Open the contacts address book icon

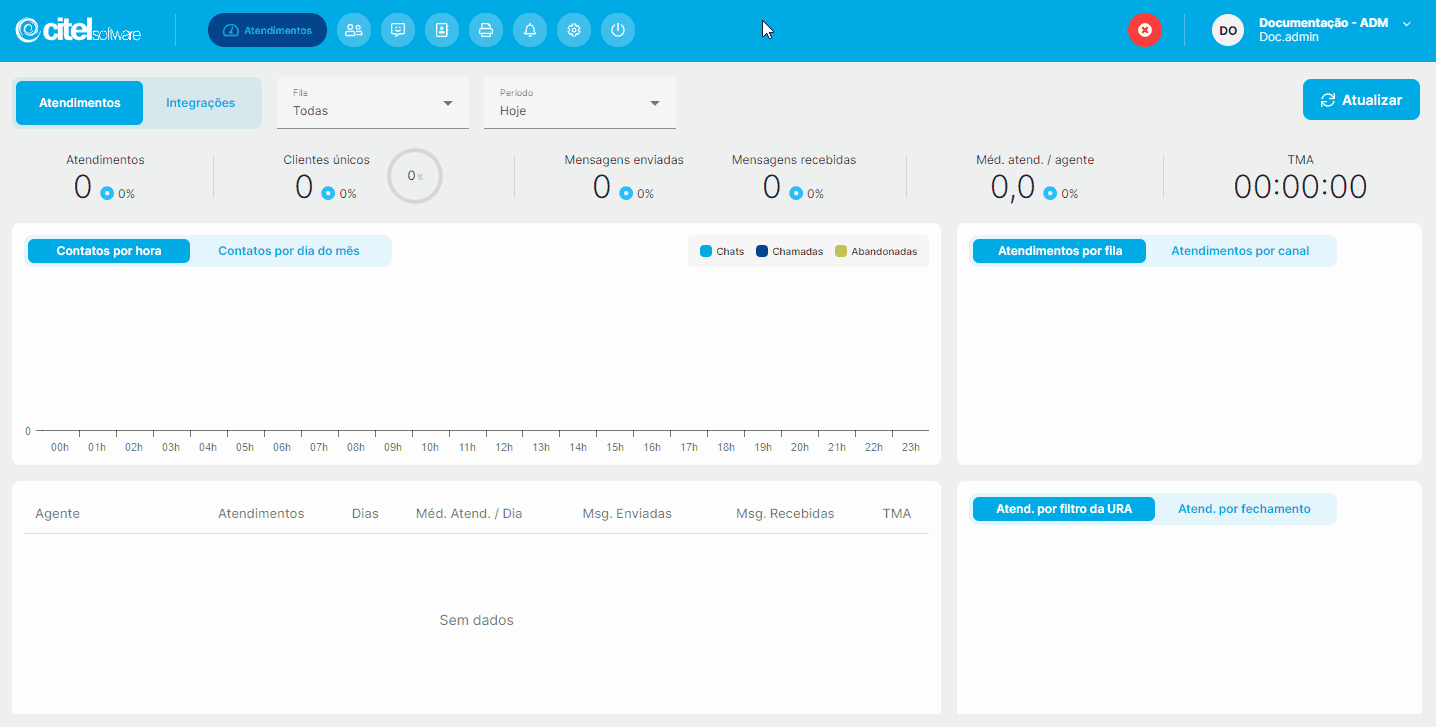(442, 30)
